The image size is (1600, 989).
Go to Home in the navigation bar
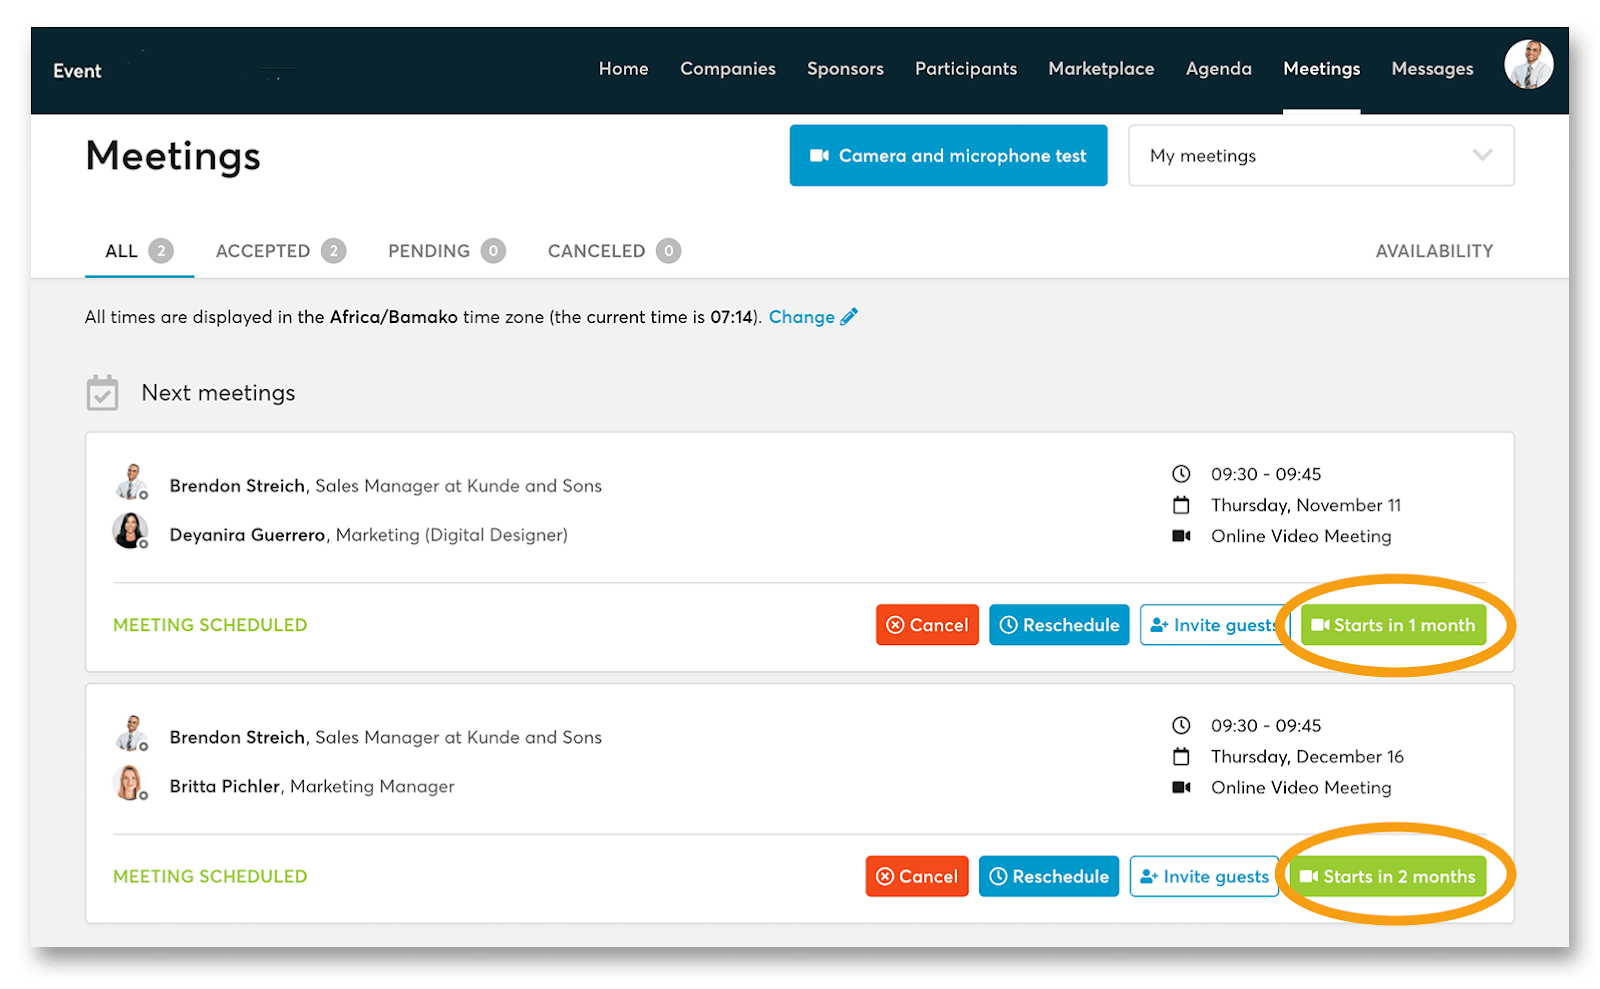(623, 69)
